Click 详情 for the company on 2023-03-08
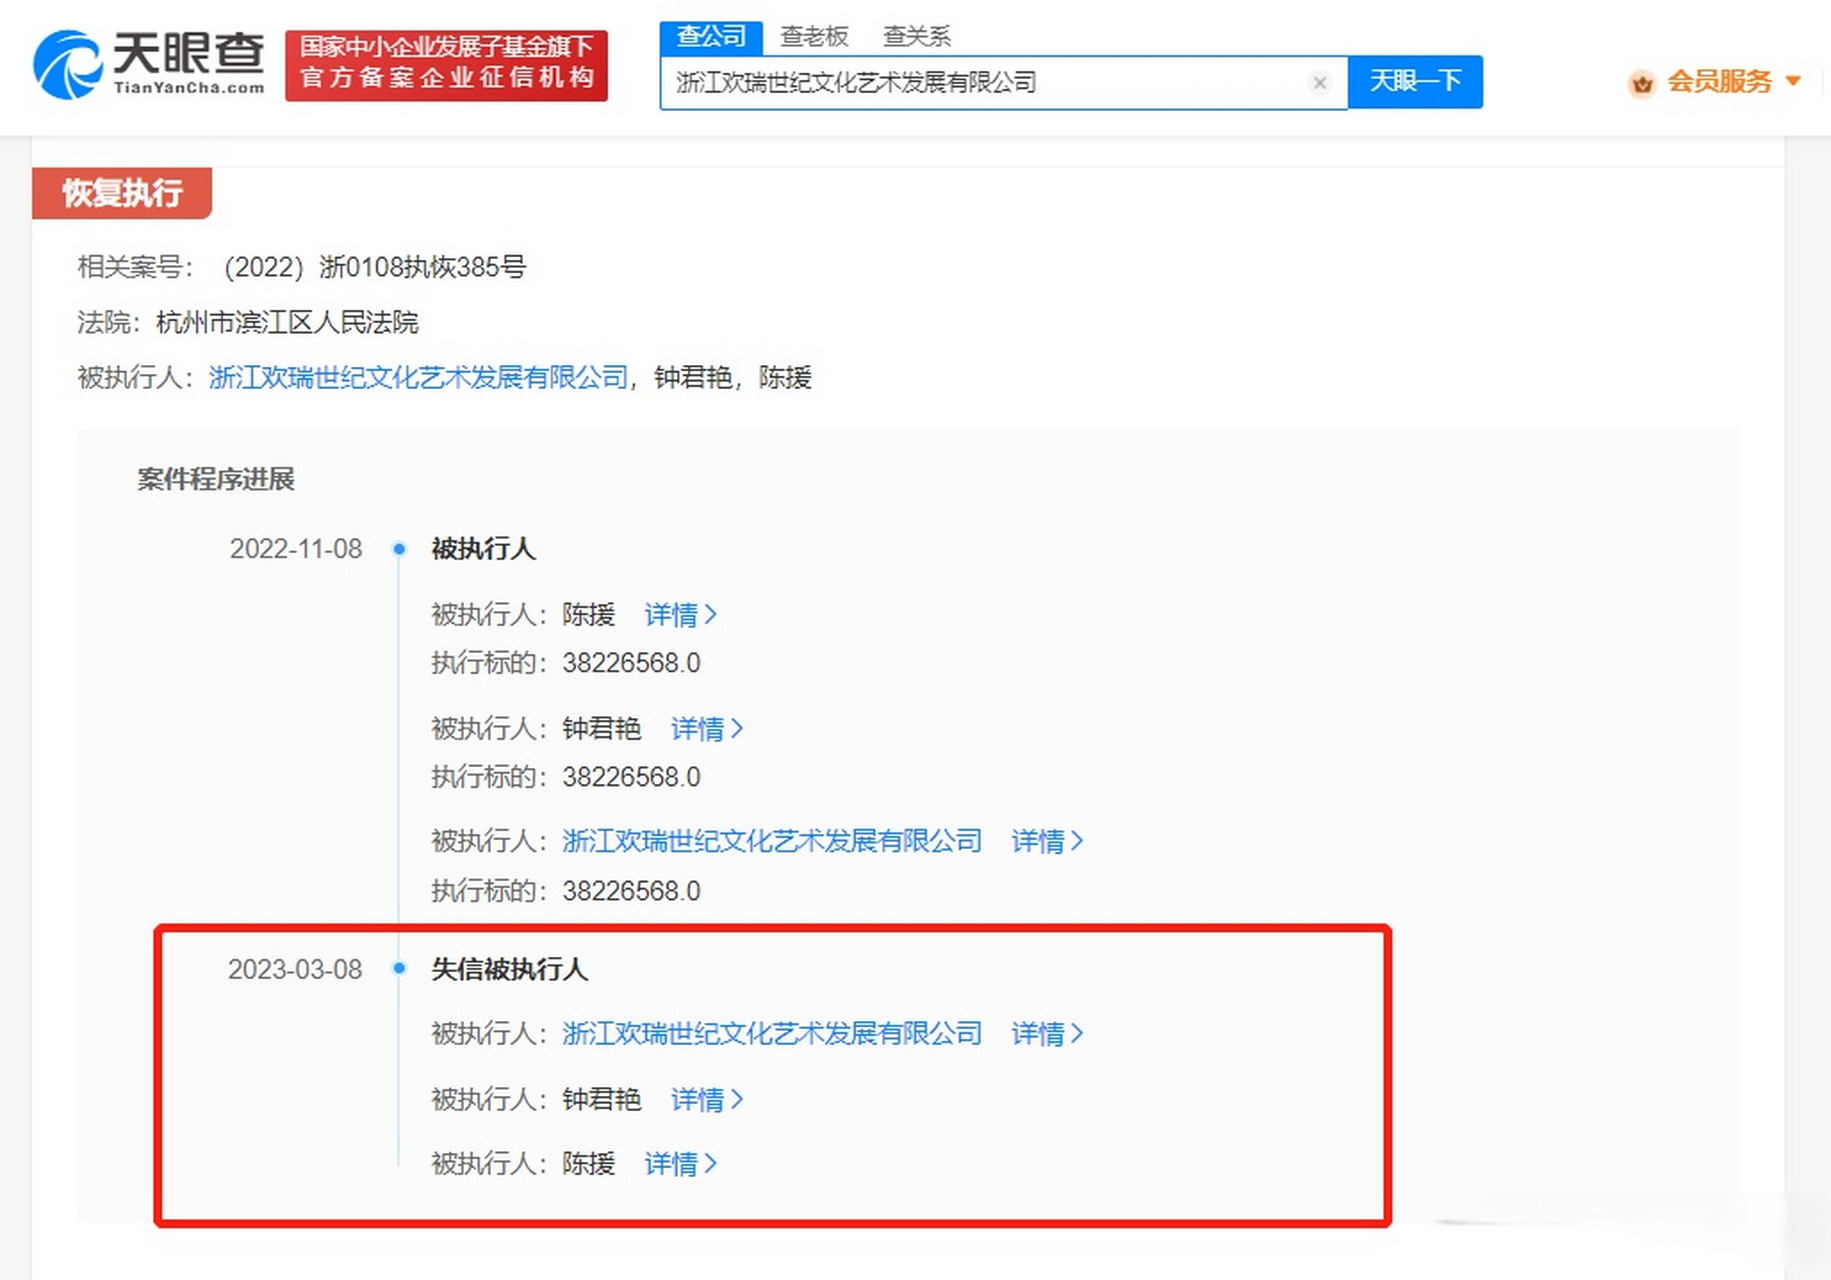The height and width of the screenshot is (1280, 1831). pyautogui.click(x=1036, y=1034)
